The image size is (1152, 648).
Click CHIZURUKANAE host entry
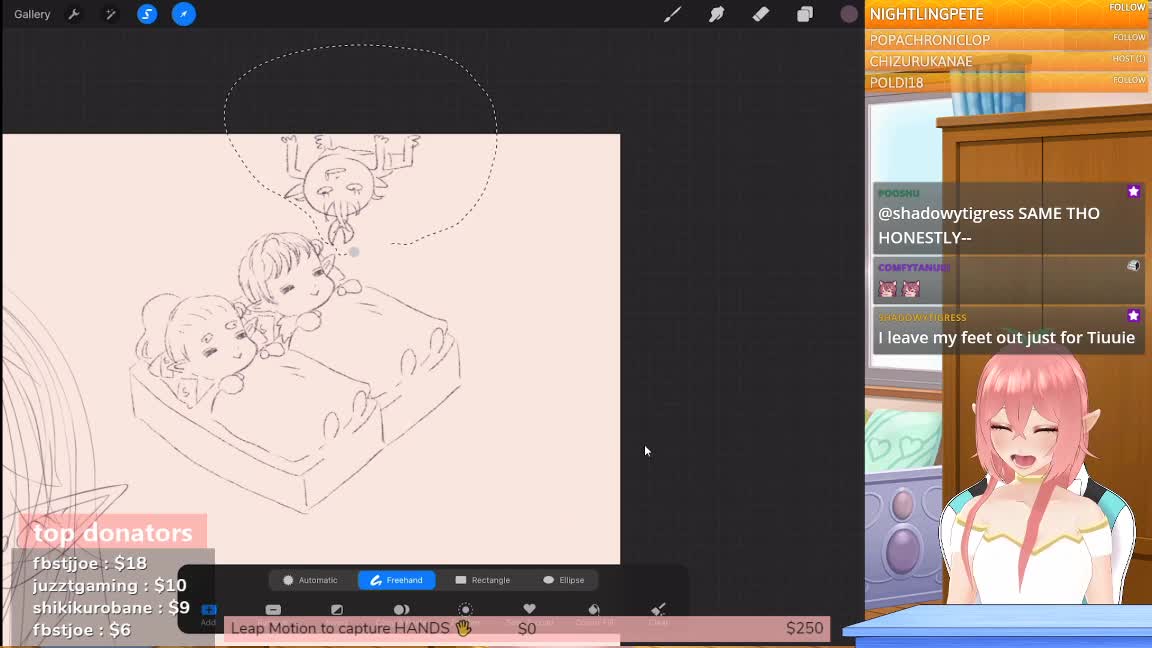(921, 61)
